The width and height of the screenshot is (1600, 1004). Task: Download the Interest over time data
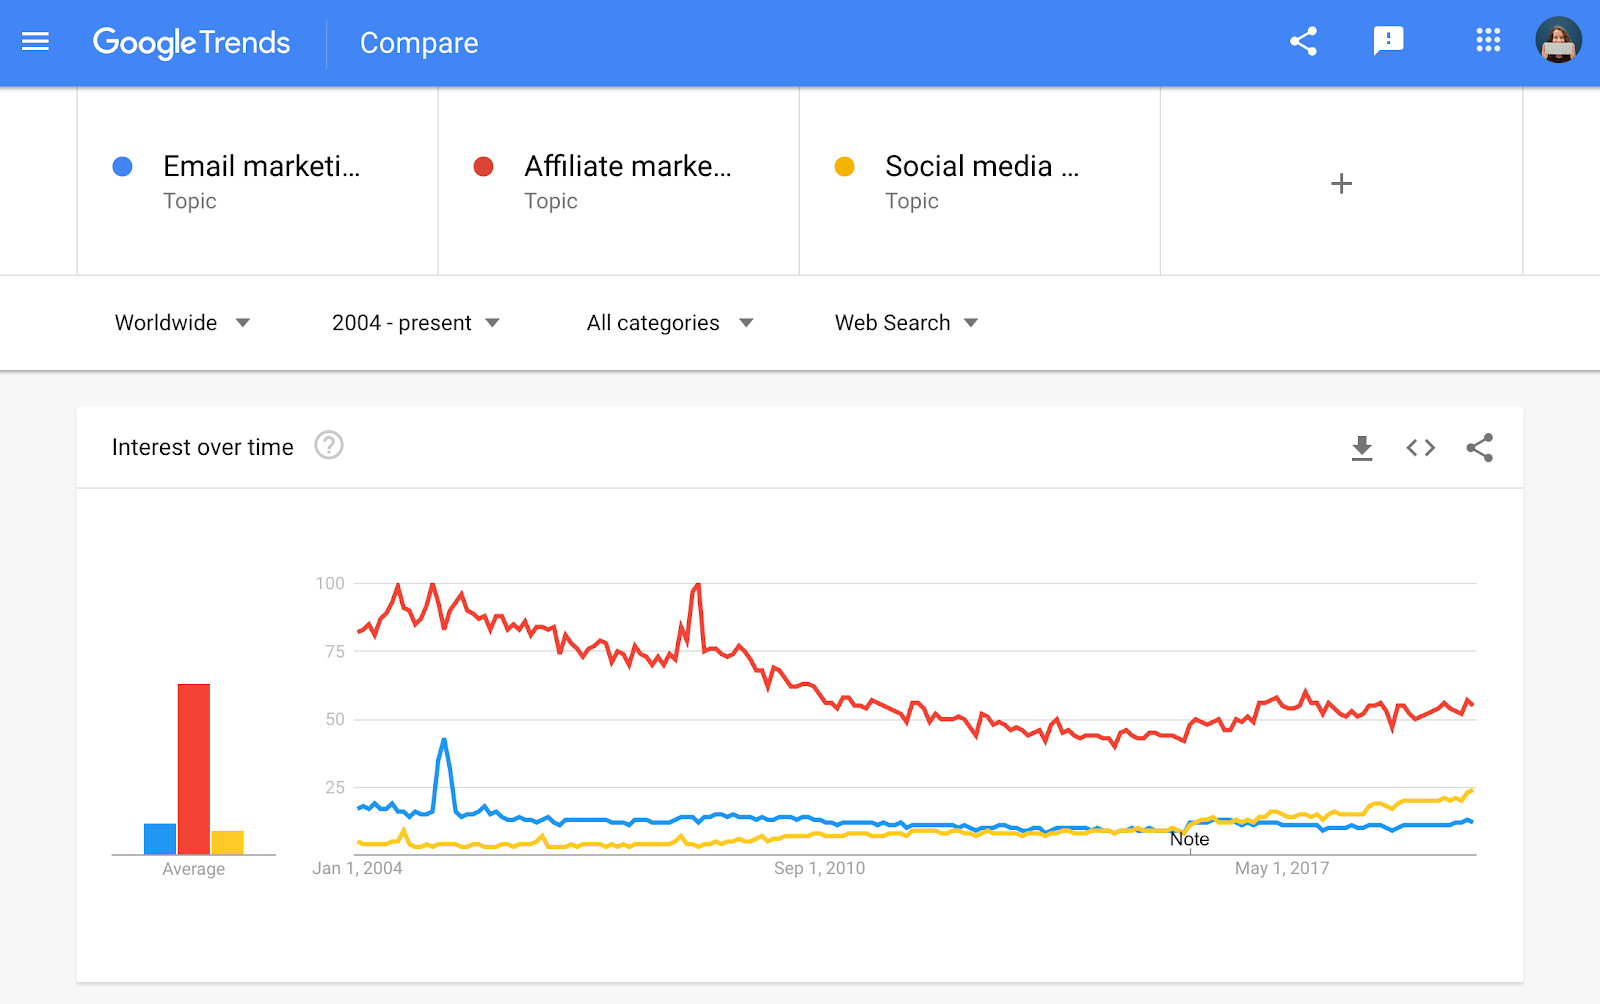click(x=1361, y=448)
